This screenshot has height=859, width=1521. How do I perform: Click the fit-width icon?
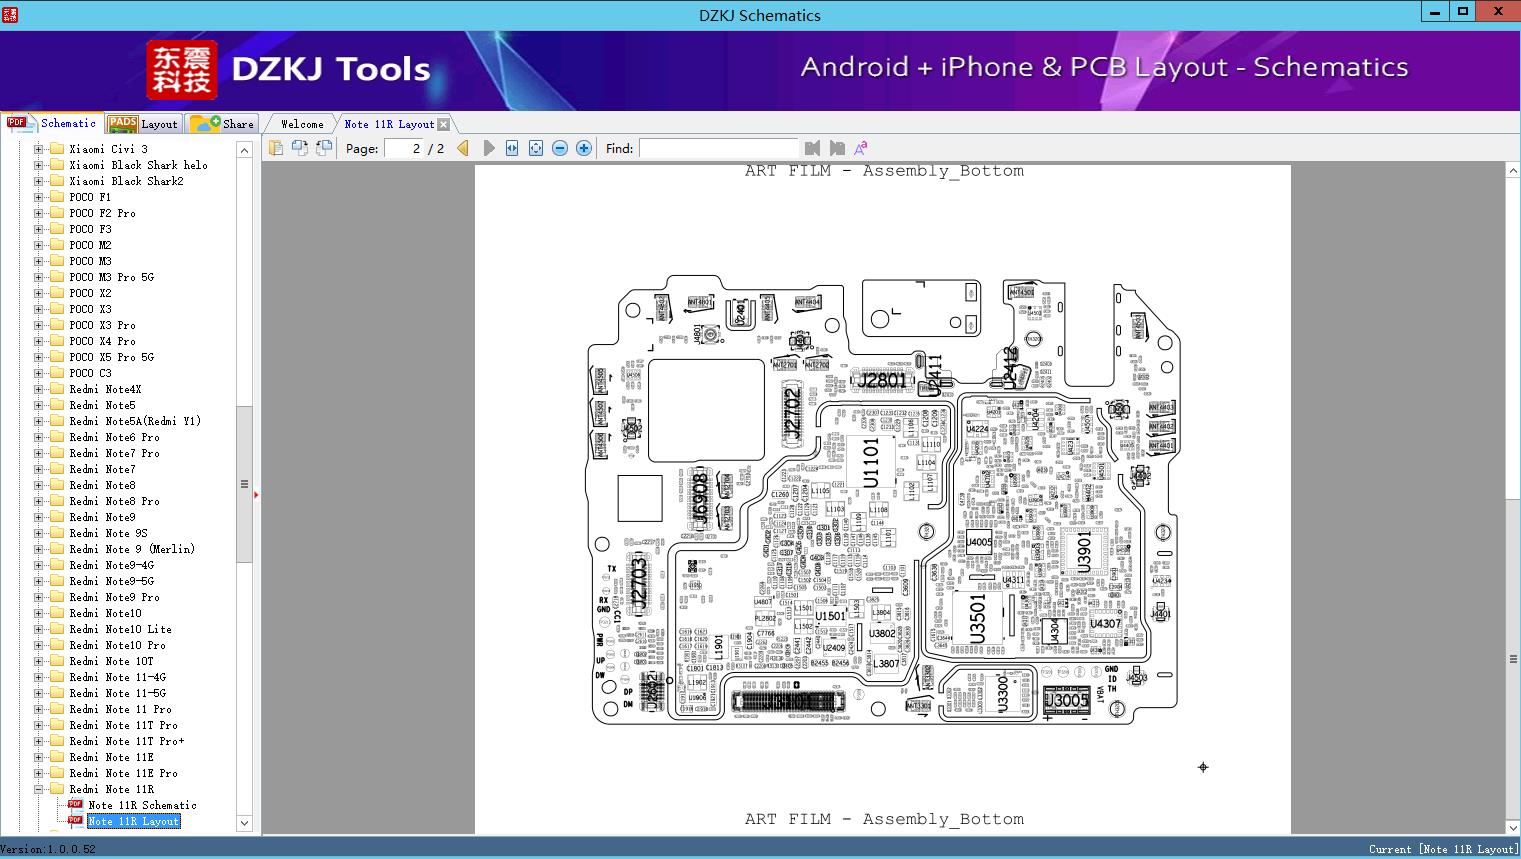point(512,148)
